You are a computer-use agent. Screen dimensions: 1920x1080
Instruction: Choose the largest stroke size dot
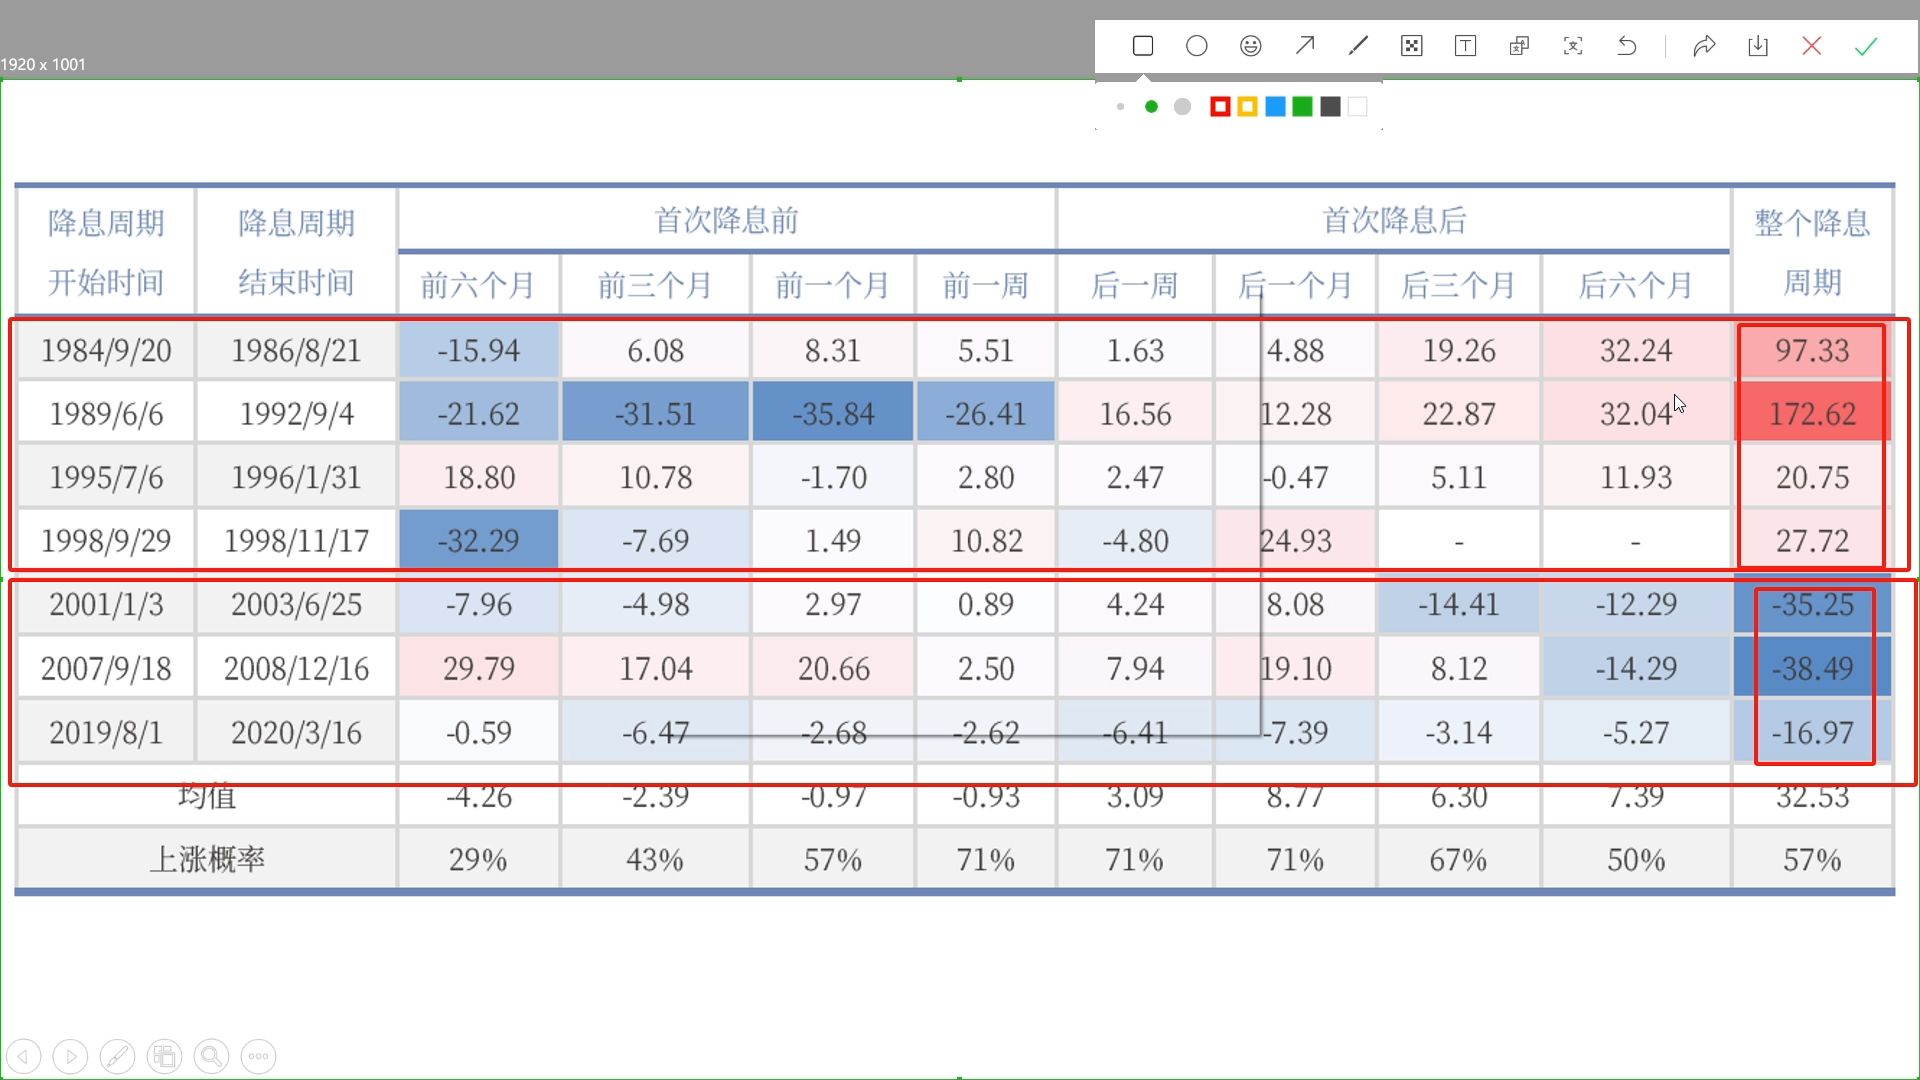1182,107
